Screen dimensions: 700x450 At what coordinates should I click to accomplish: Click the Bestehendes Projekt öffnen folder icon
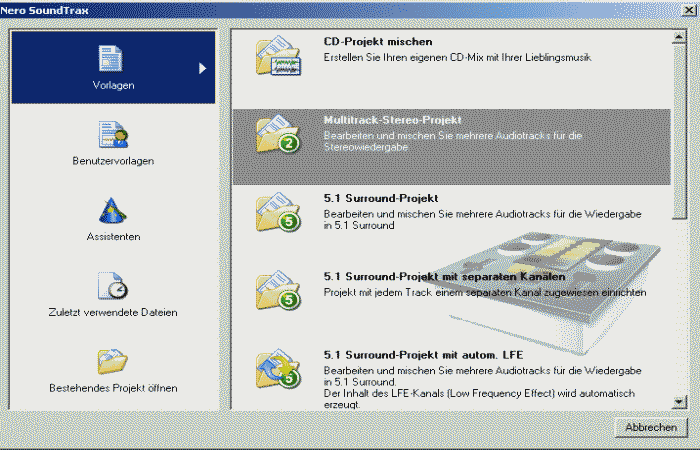pos(112,362)
